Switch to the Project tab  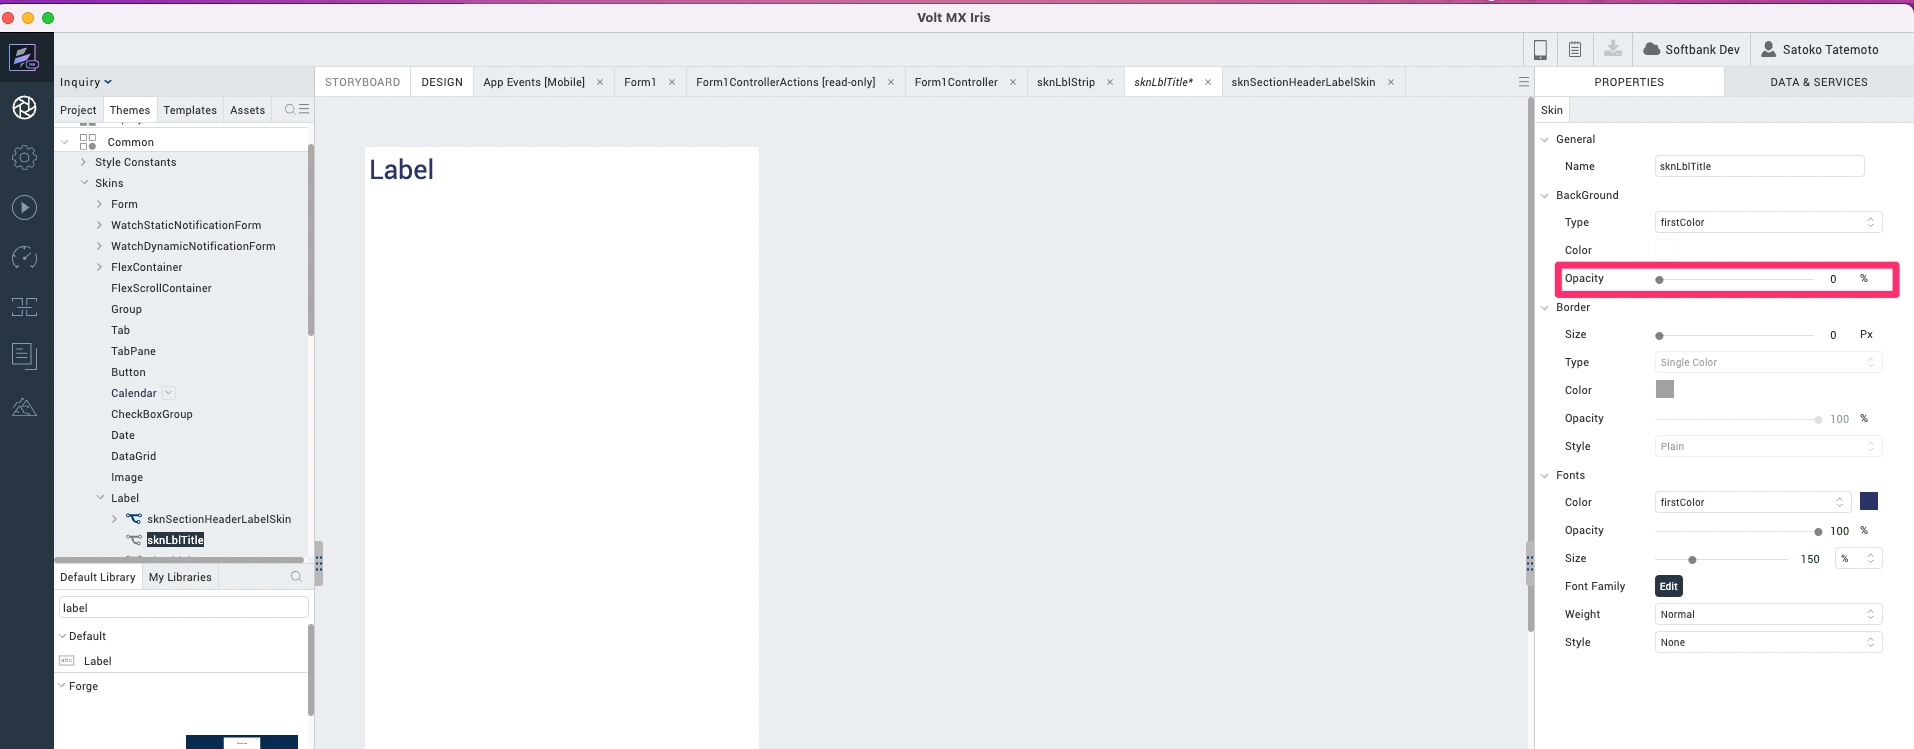tap(78, 110)
